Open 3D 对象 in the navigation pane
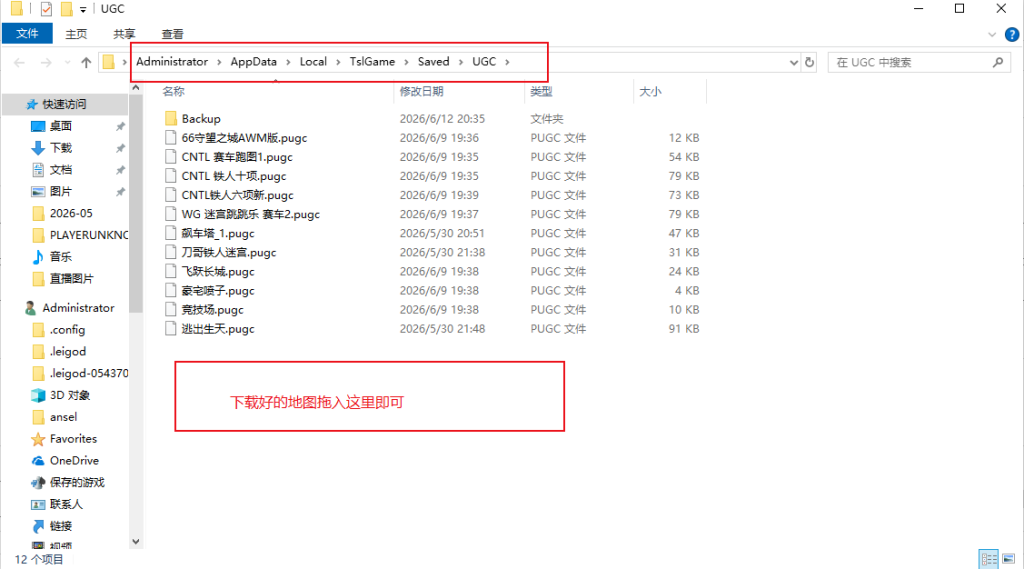1024x569 pixels. point(70,395)
